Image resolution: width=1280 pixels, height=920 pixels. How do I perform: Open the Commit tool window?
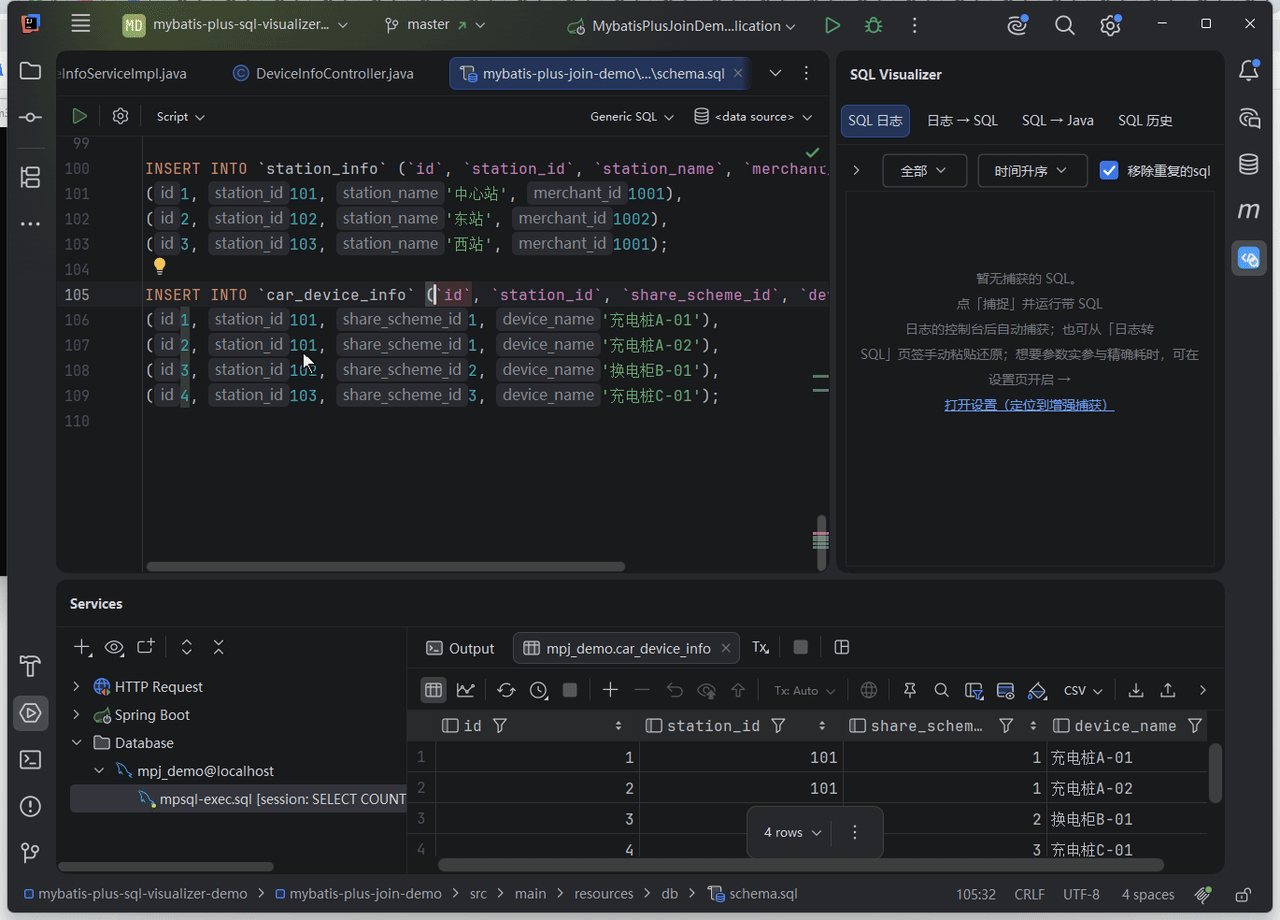[30, 117]
